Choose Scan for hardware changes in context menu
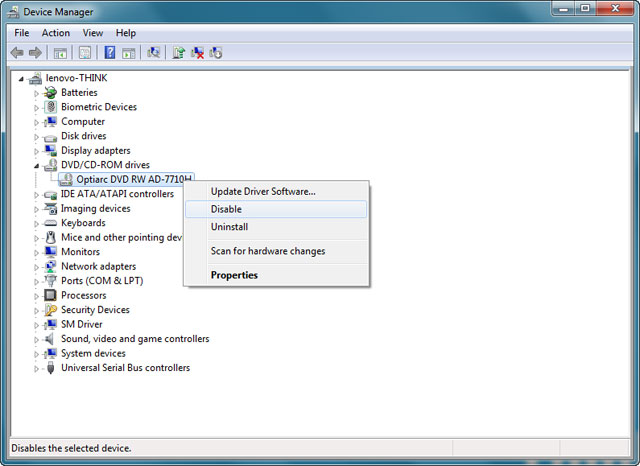 (276, 251)
